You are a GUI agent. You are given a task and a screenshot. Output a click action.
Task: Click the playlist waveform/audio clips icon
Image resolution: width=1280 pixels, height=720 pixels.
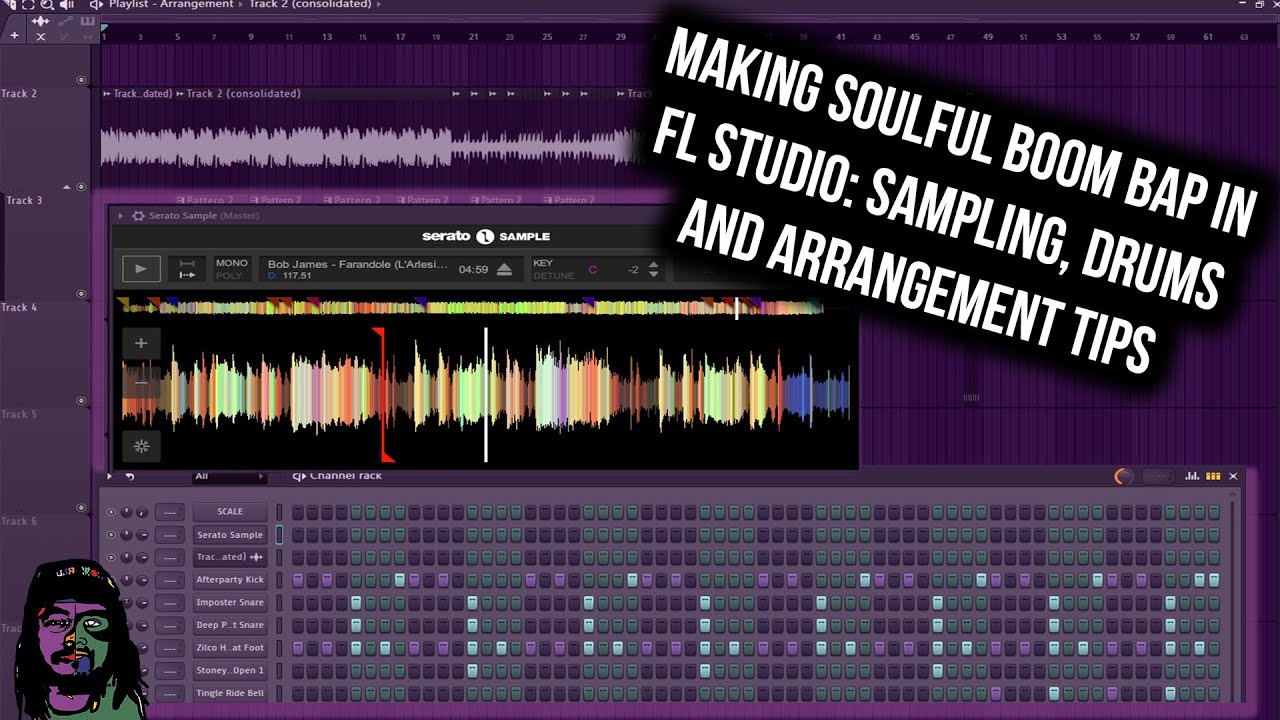41,20
